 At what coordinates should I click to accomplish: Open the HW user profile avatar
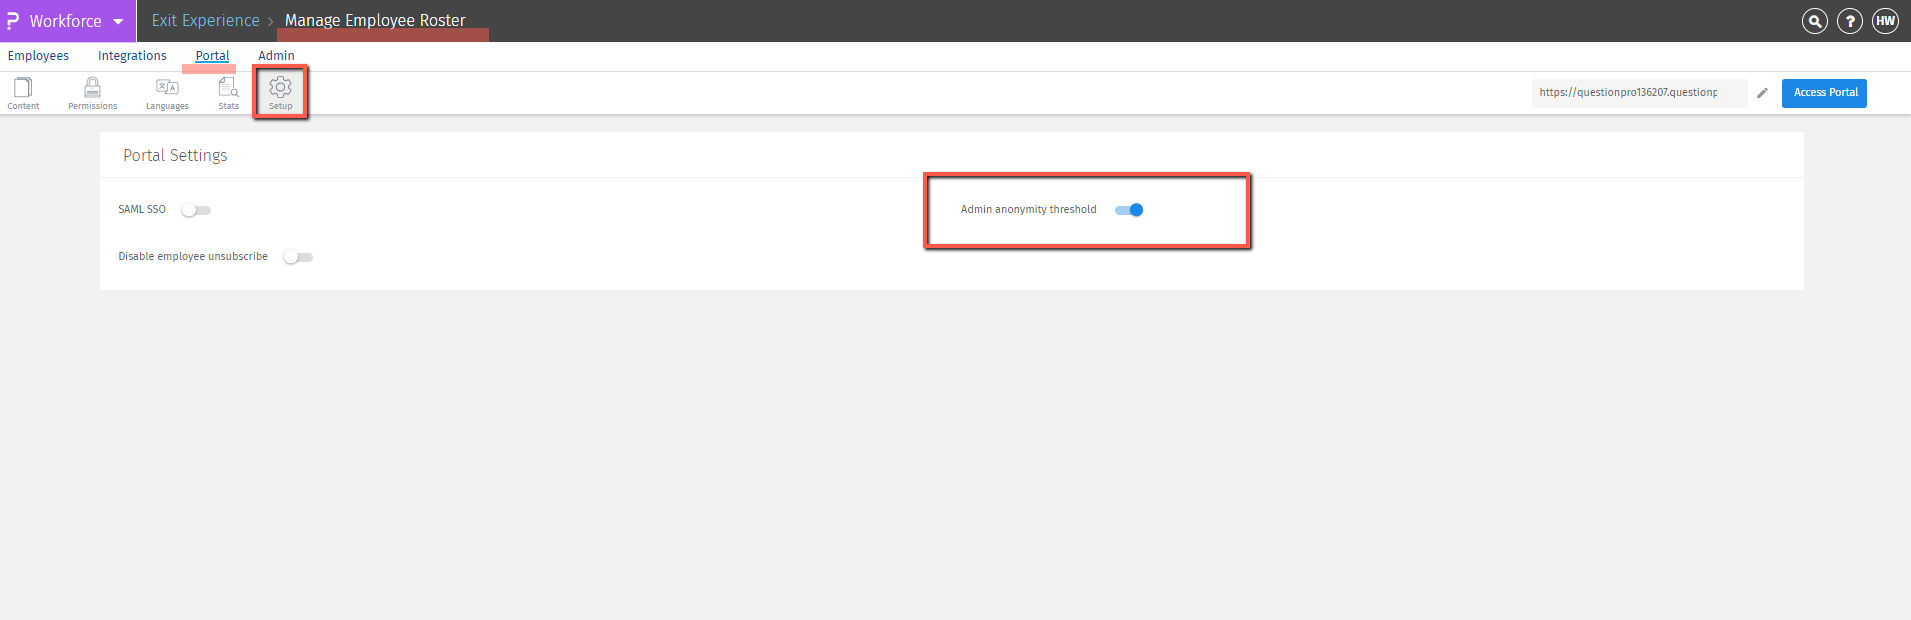1885,21
